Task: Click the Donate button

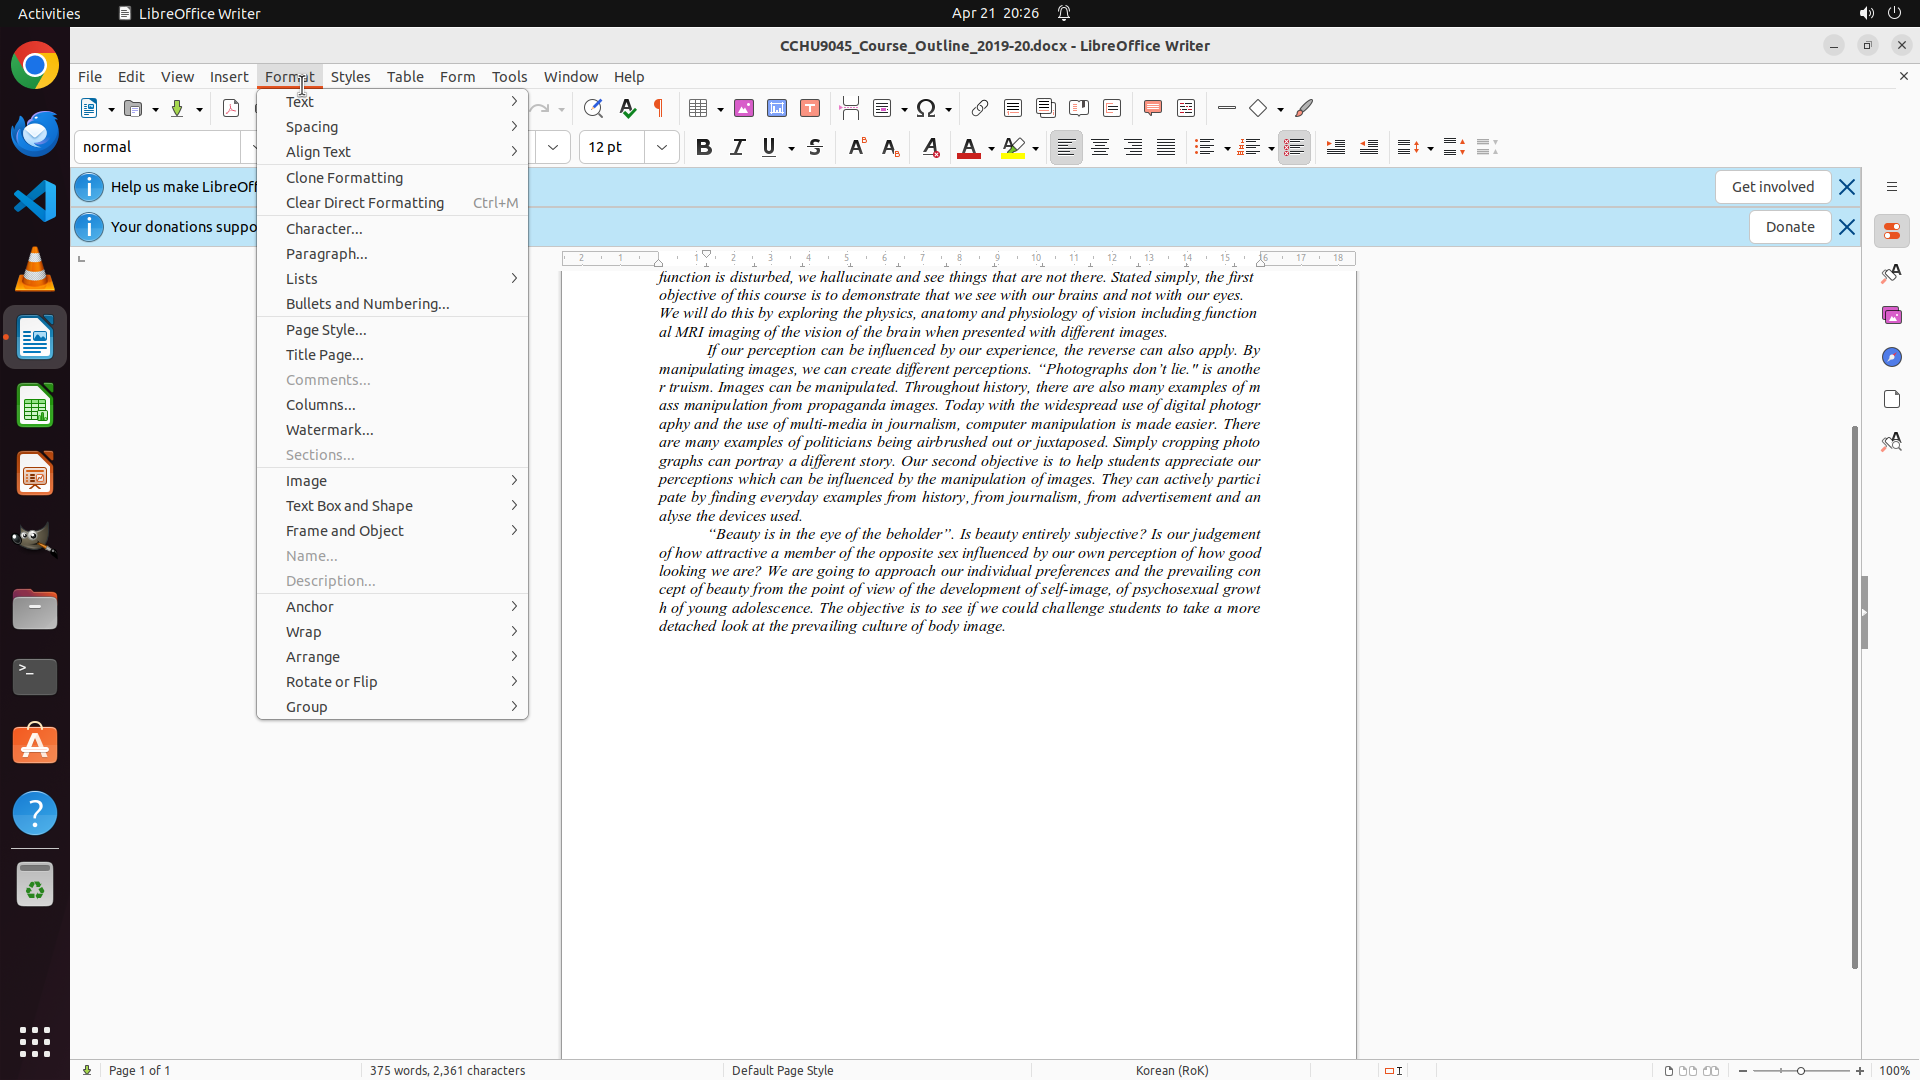Action: point(1789,227)
